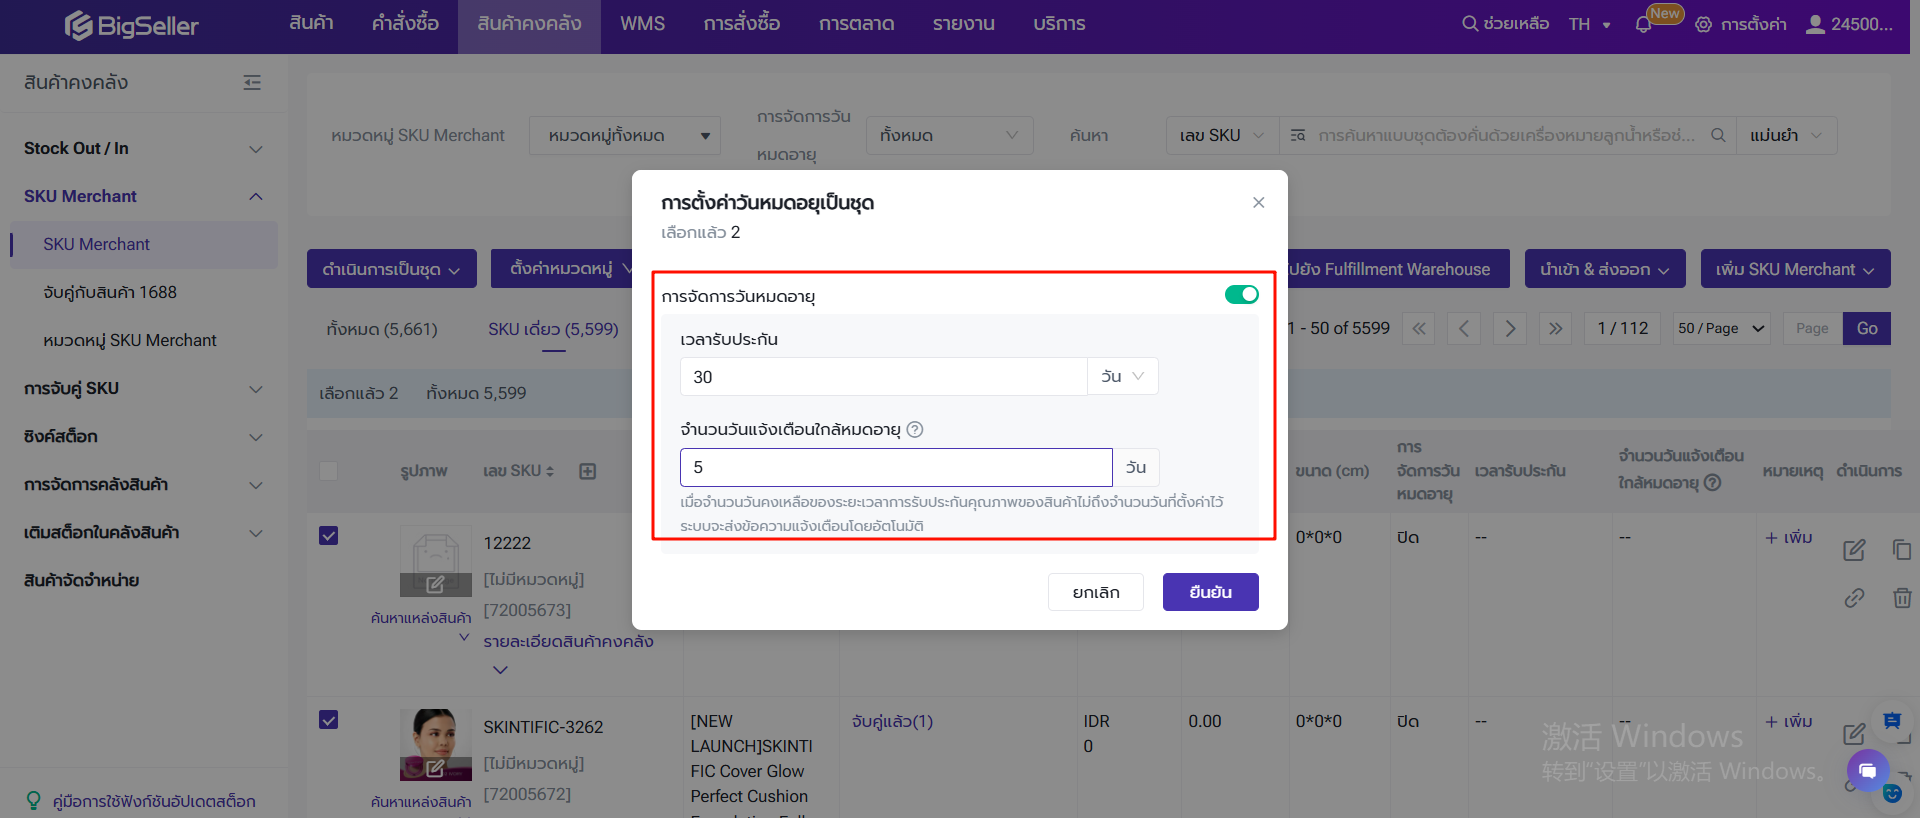This screenshot has width=1920, height=818.
Task: Click the Page number jump input field
Action: 1812,328
